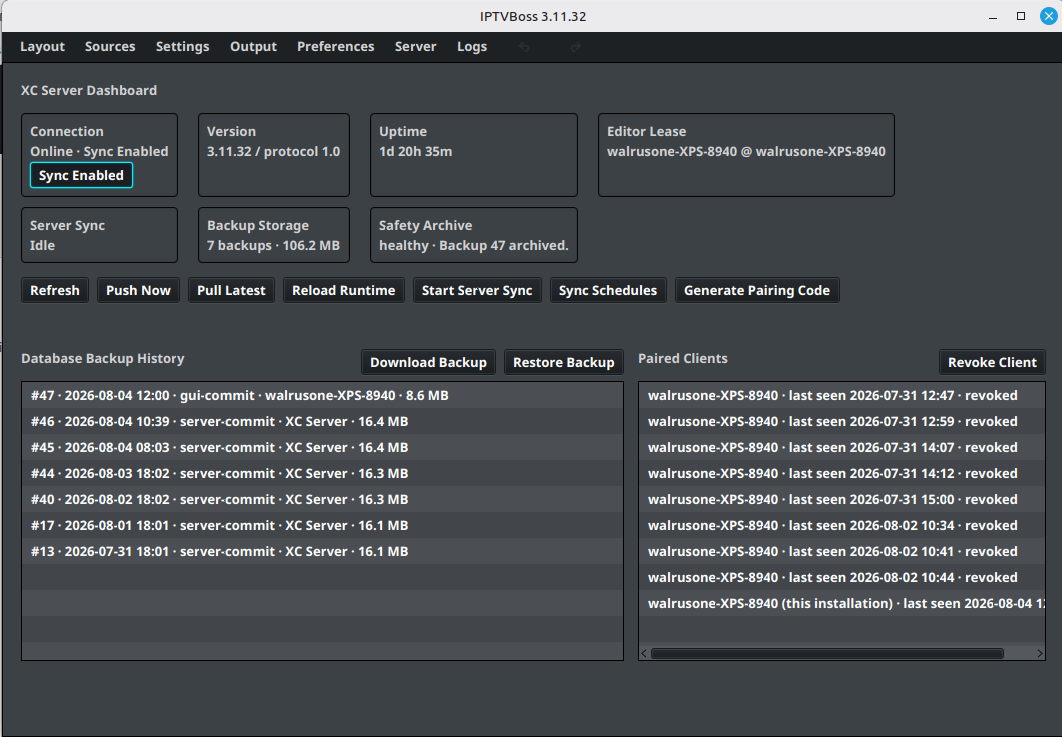1062x737 pixels.
Task: Close the IPTVBoss window
Action: click(x=1048, y=16)
